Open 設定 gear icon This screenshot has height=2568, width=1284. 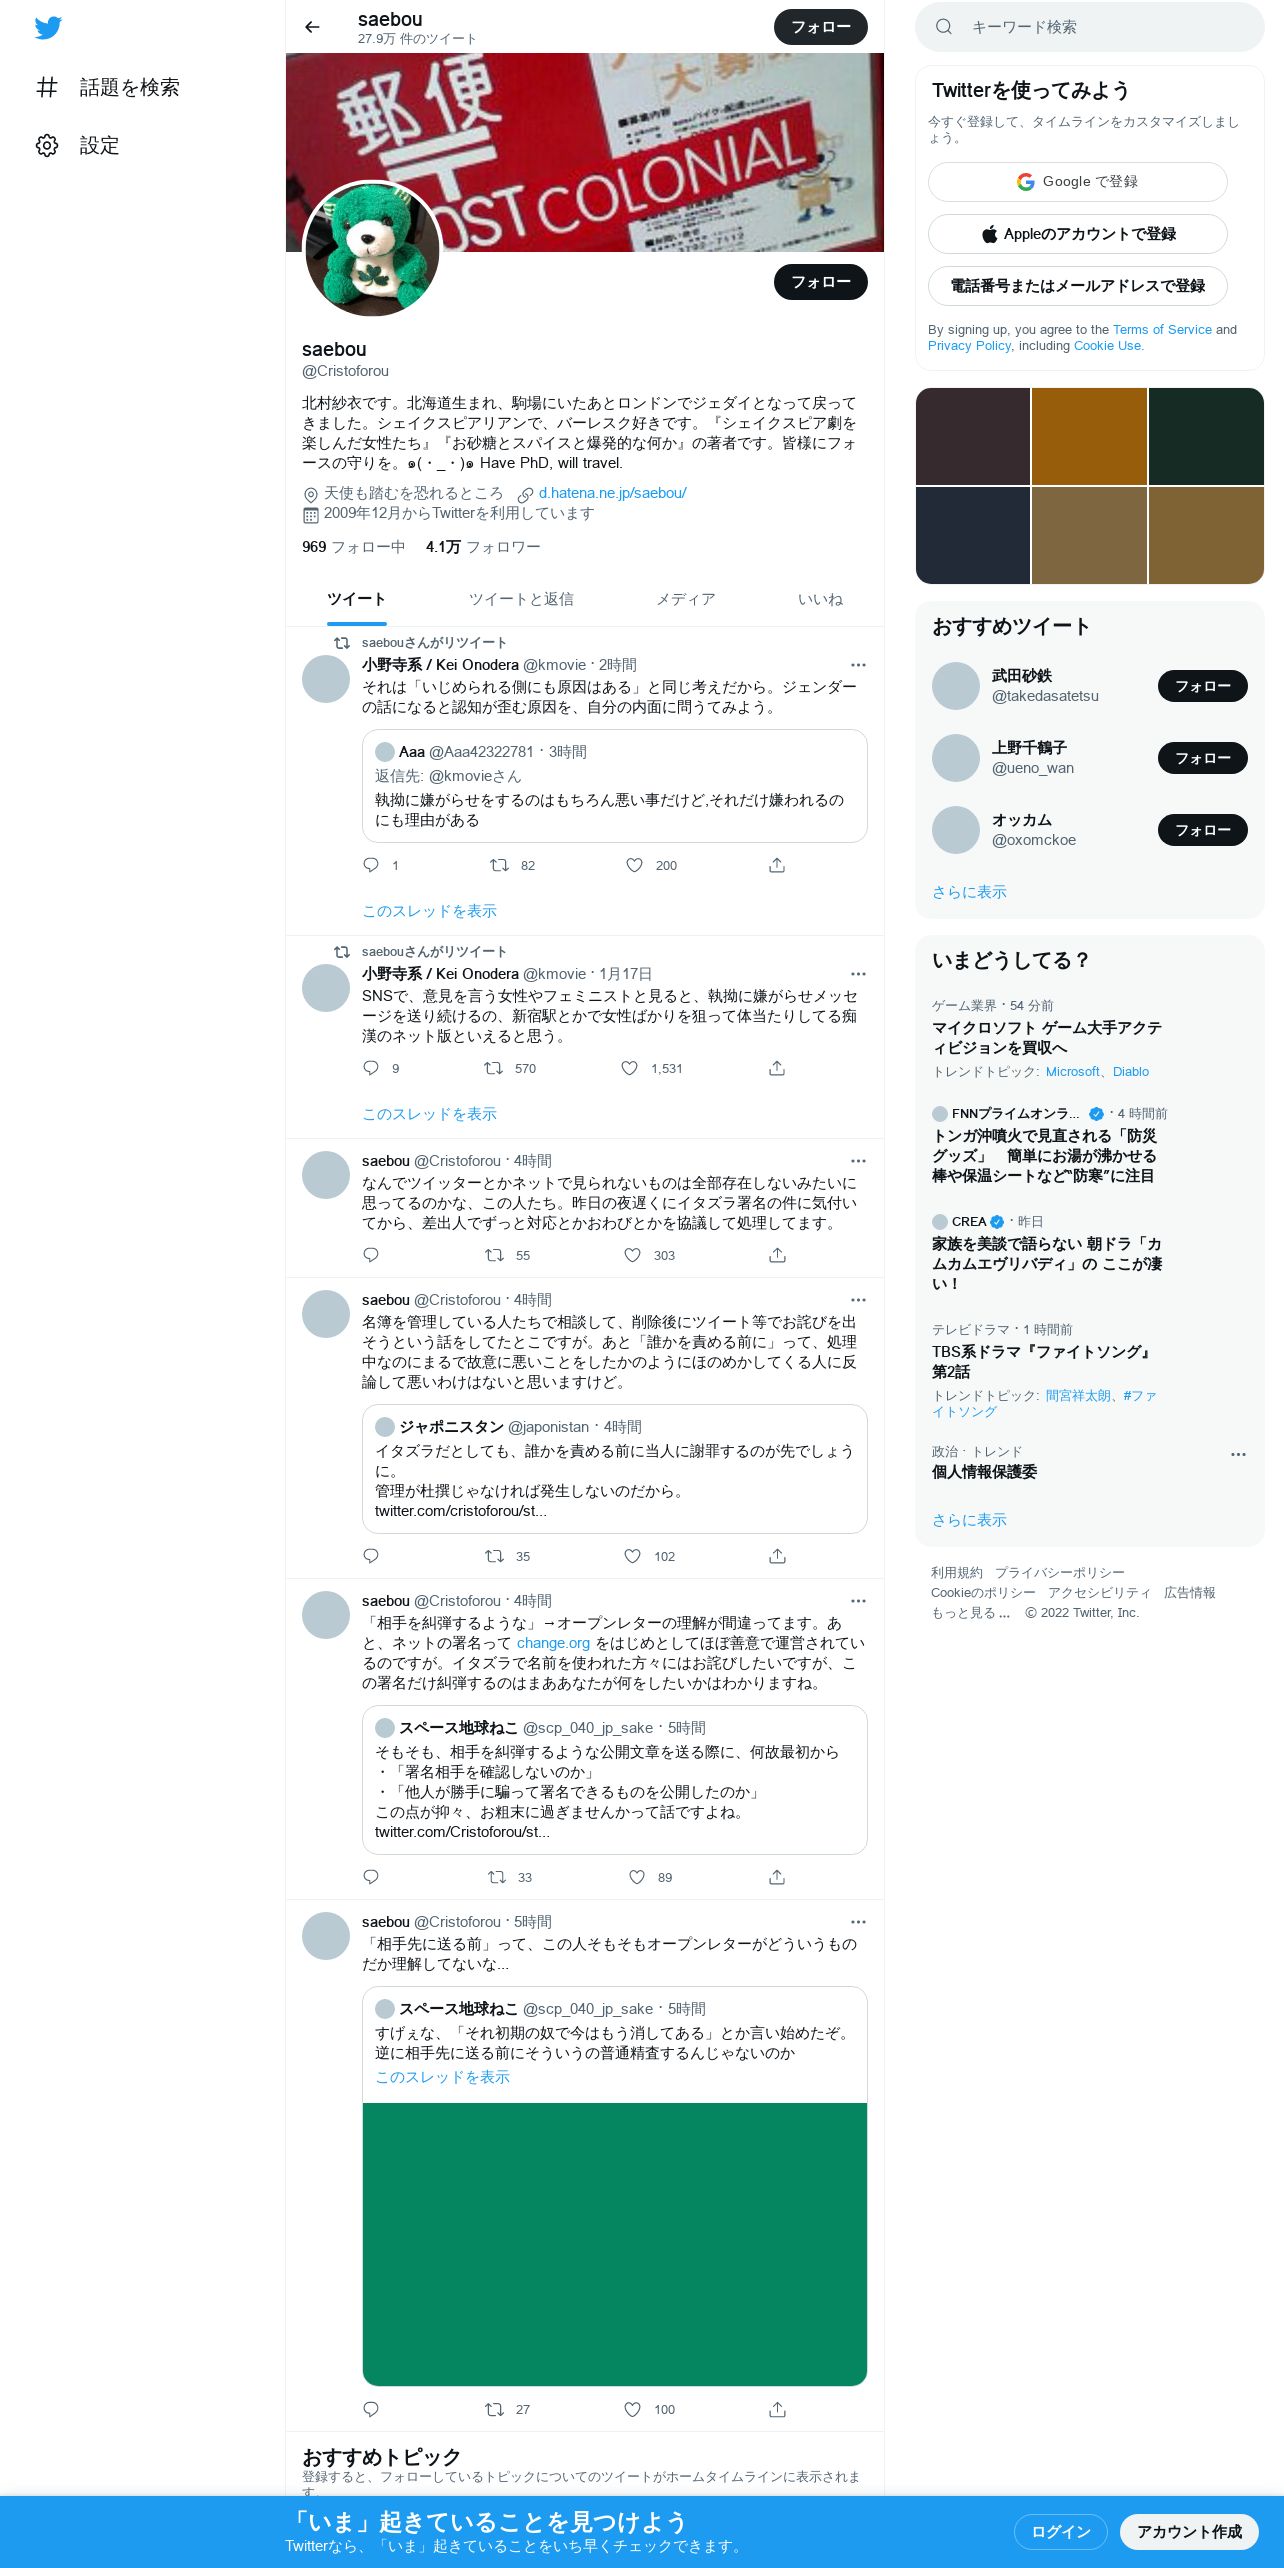pyautogui.click(x=47, y=145)
